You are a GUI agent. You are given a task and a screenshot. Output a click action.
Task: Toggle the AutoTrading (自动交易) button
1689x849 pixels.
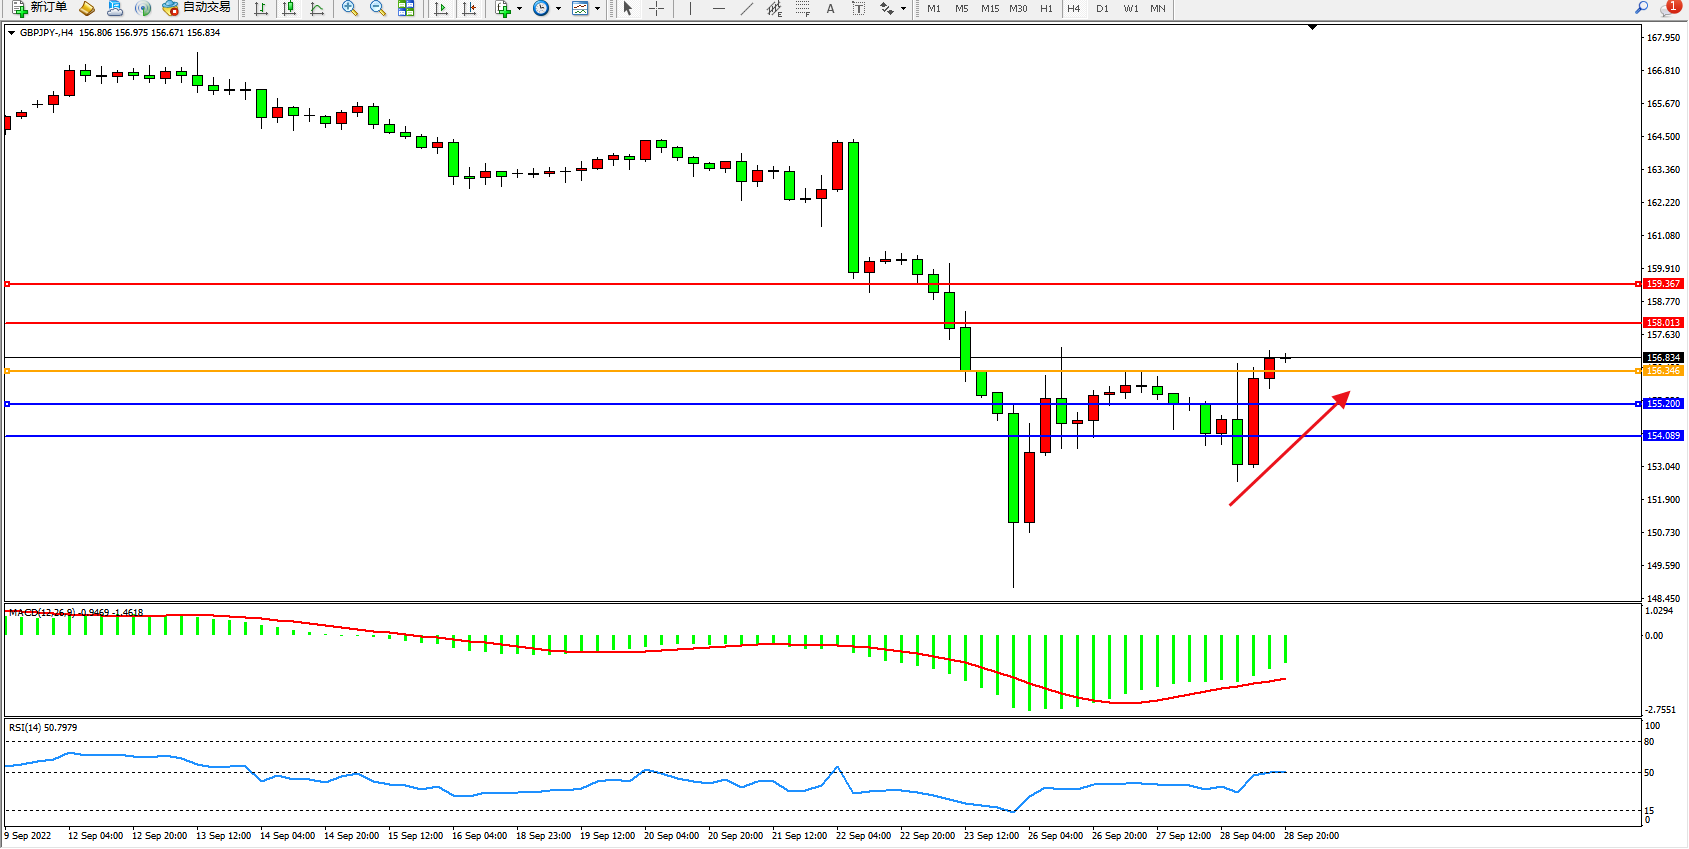[x=197, y=8]
